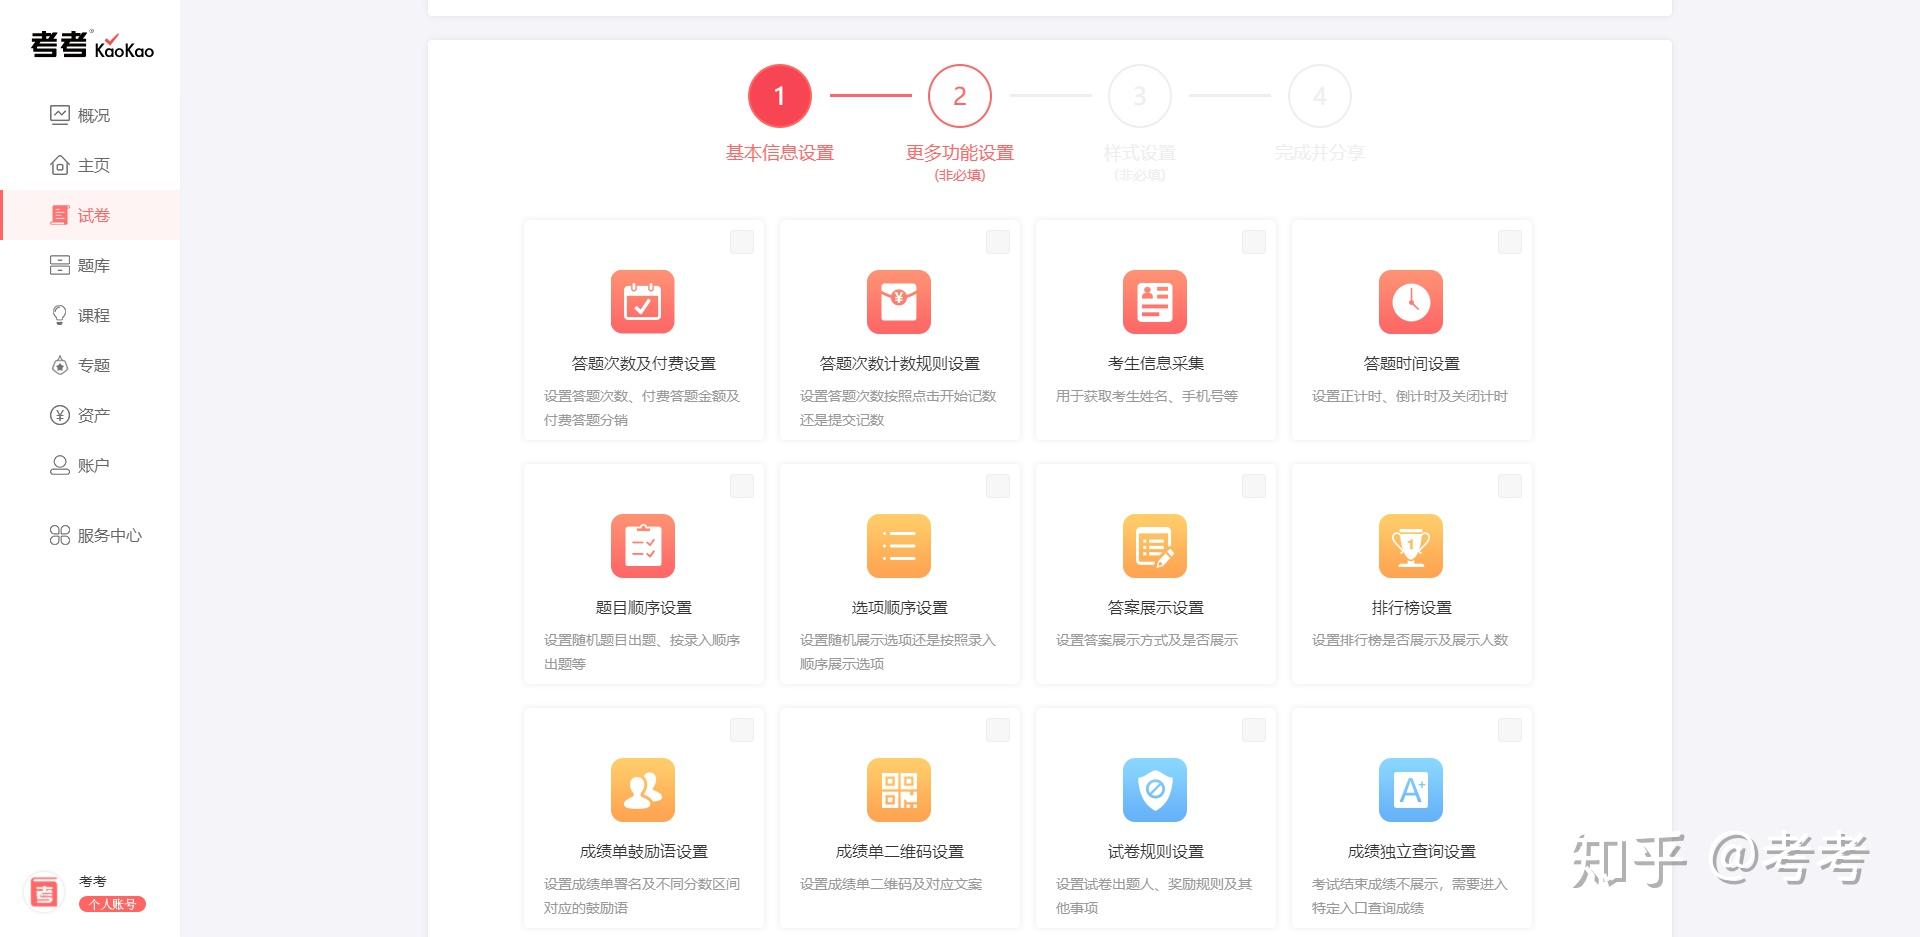Click the 成绩独立查询设置 A+ icon
The image size is (1920, 937).
[x=1411, y=790]
